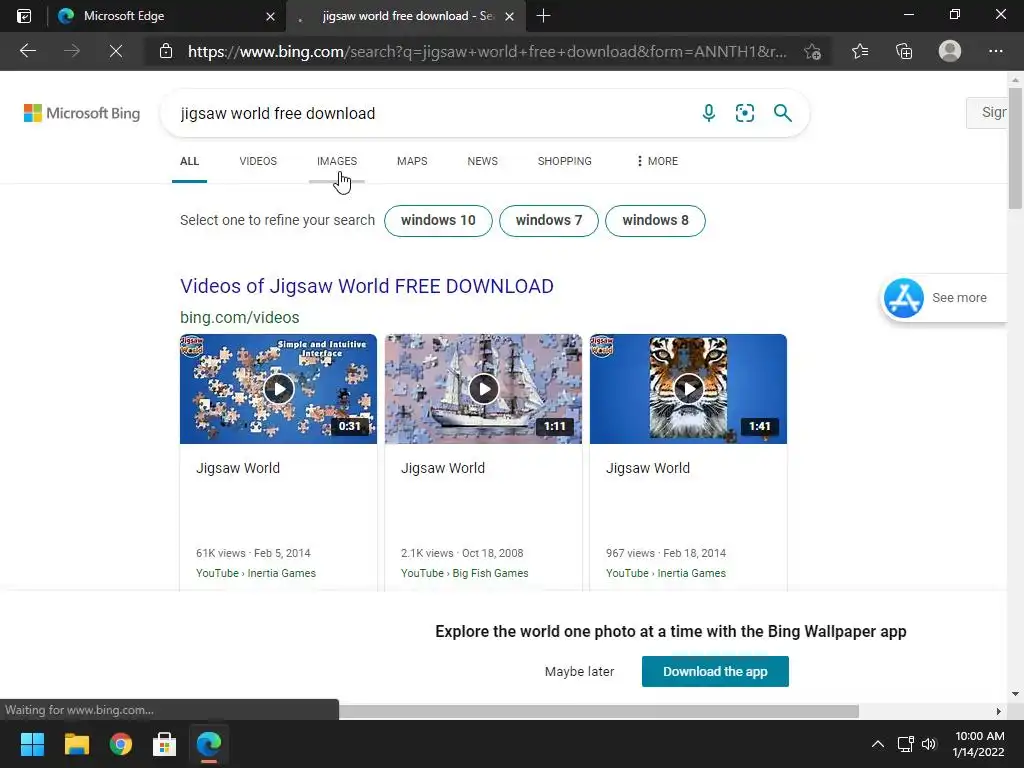This screenshot has width=1024, height=768.
Task: Open the Edge profile avatar
Action: pos(950,51)
